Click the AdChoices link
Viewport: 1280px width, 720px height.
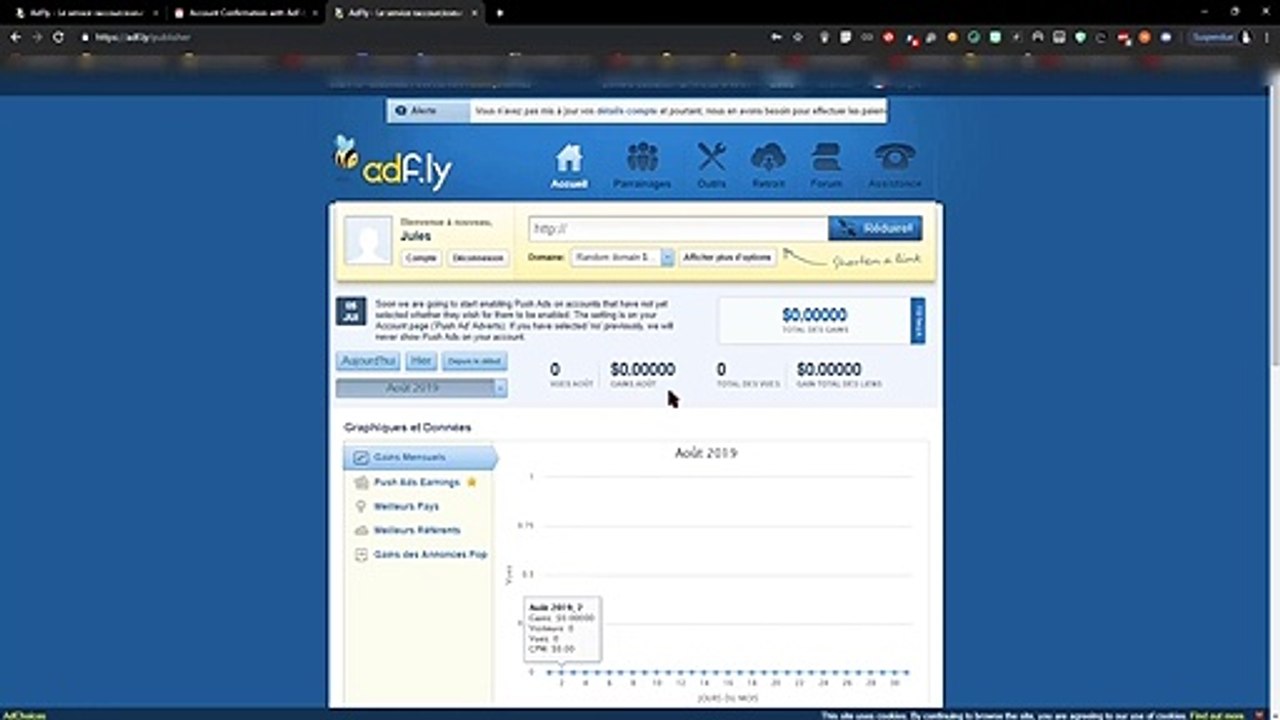22,715
